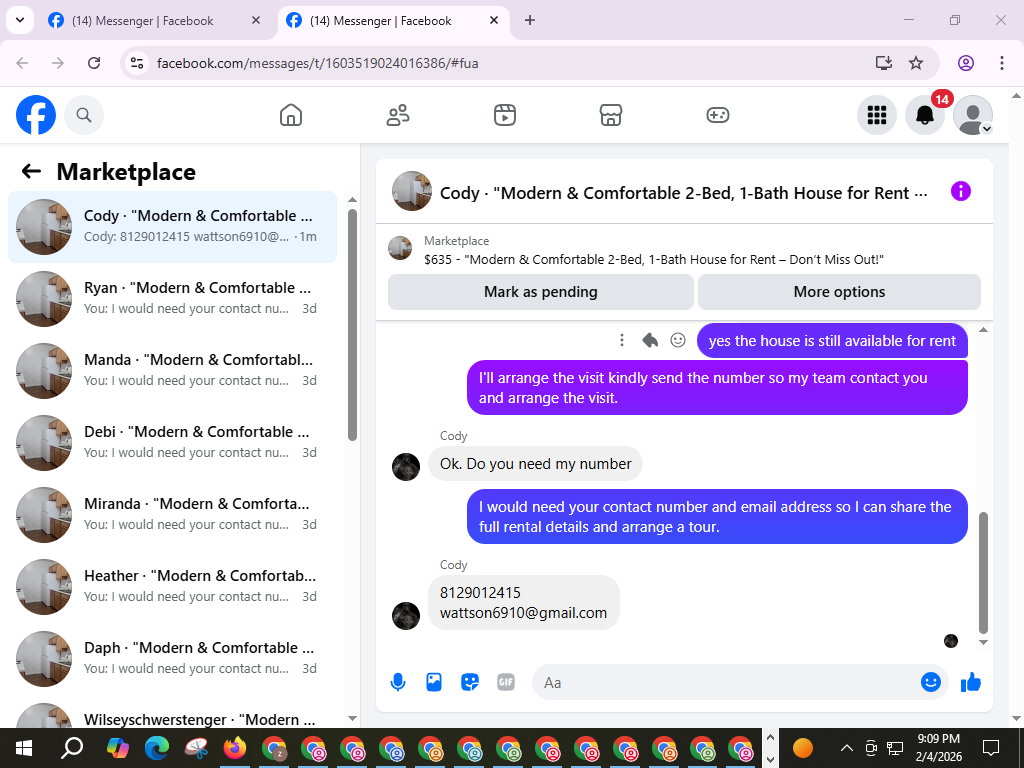Open the Cody conversation in the list

click(x=172, y=227)
